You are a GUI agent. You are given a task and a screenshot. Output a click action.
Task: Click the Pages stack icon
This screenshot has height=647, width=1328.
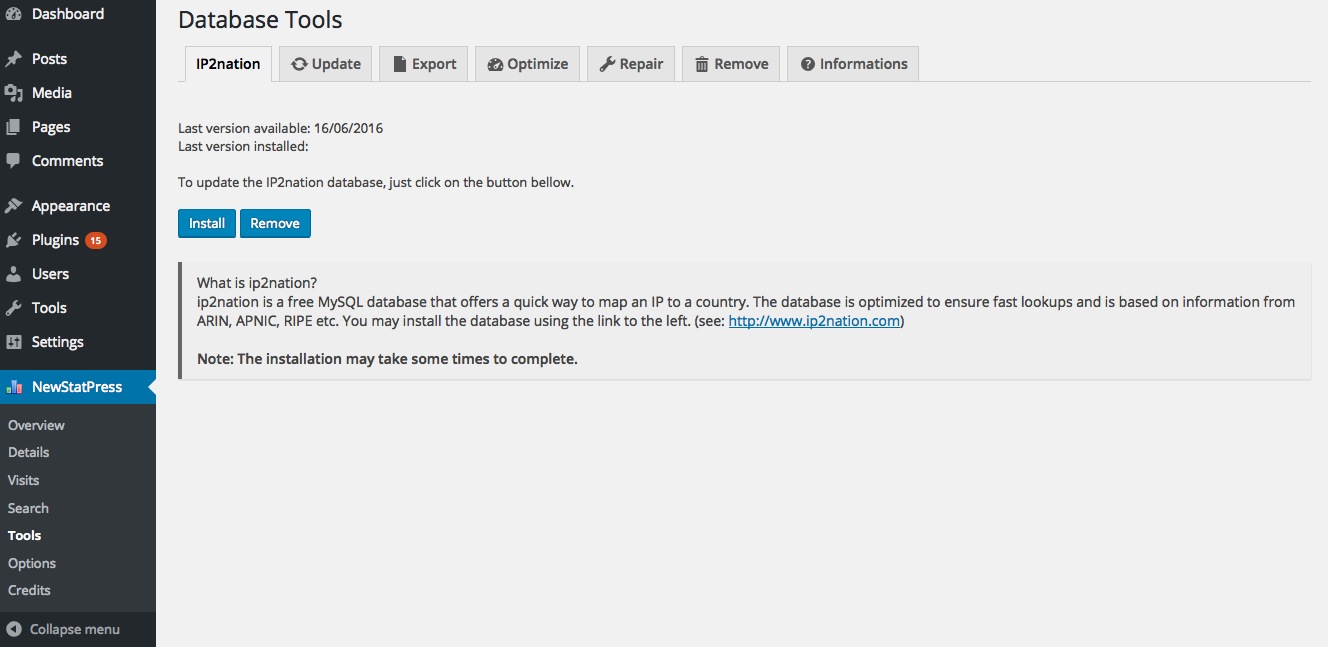[x=14, y=127]
